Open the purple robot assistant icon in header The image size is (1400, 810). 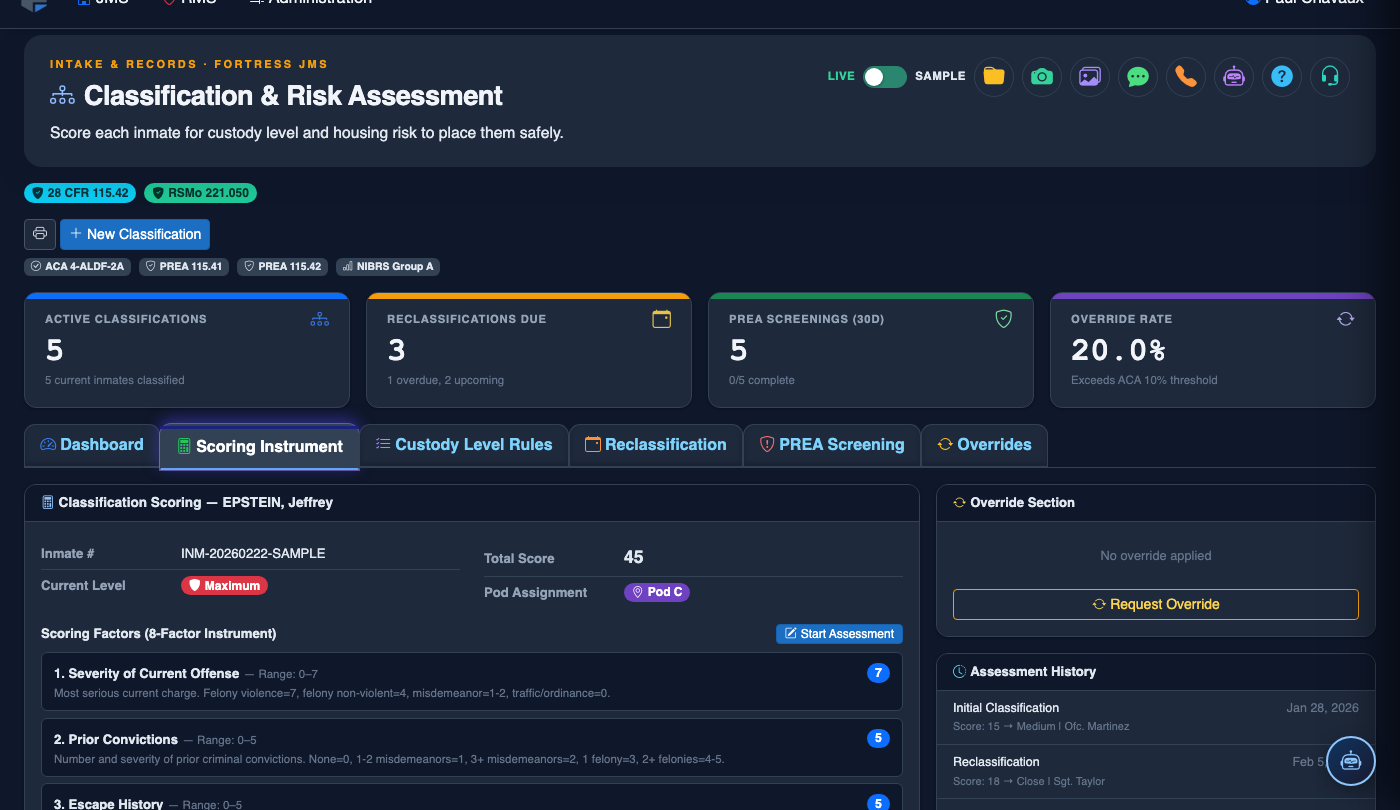point(1234,77)
